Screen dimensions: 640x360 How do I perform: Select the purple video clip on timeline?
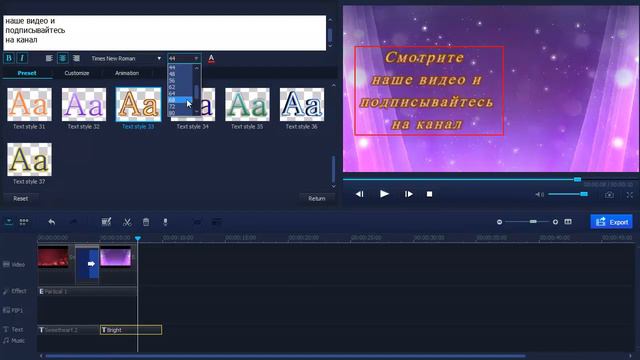(116, 256)
